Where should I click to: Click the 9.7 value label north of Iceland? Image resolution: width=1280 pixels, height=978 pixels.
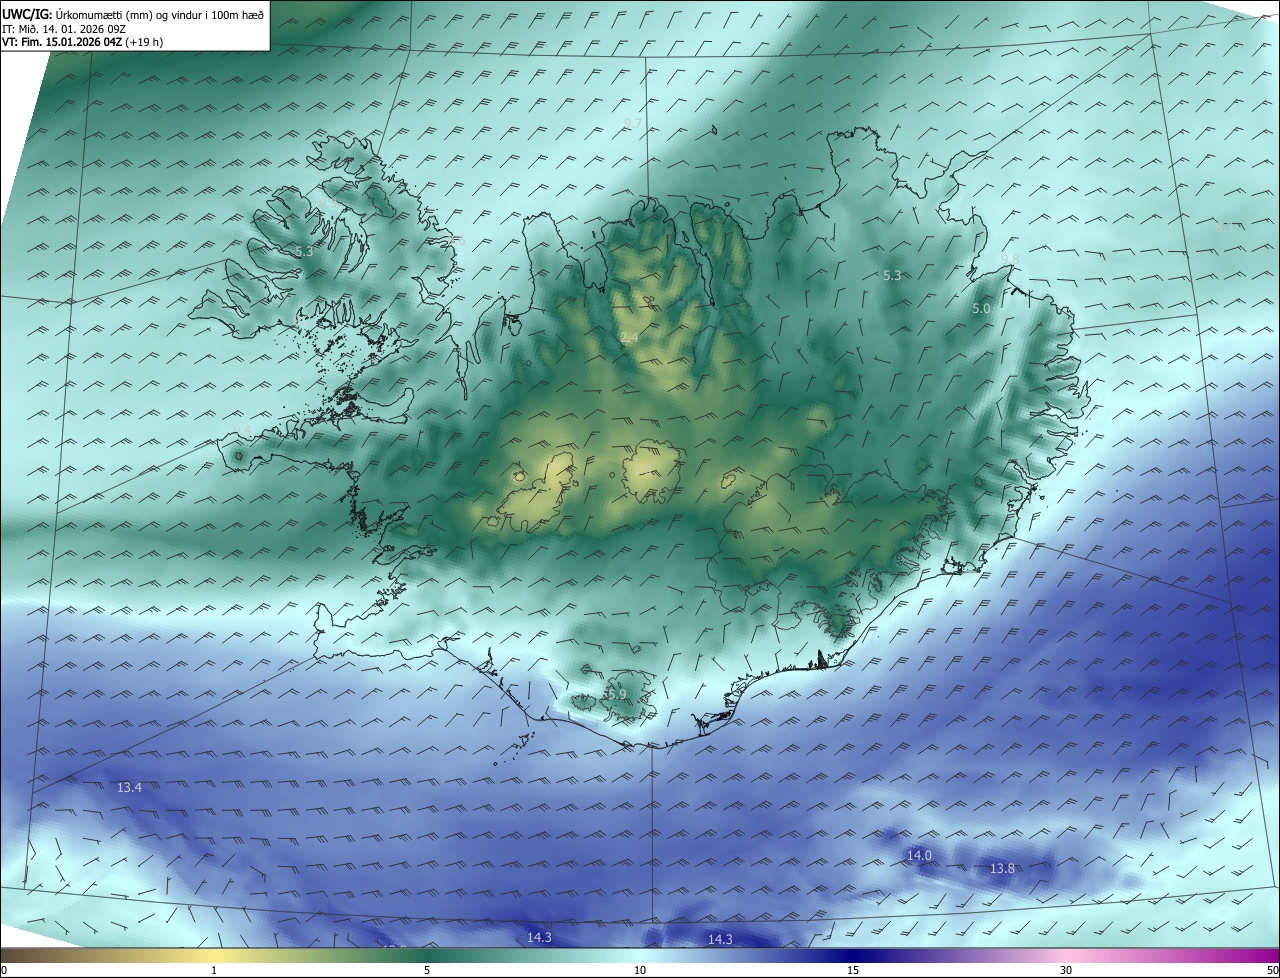click(633, 123)
